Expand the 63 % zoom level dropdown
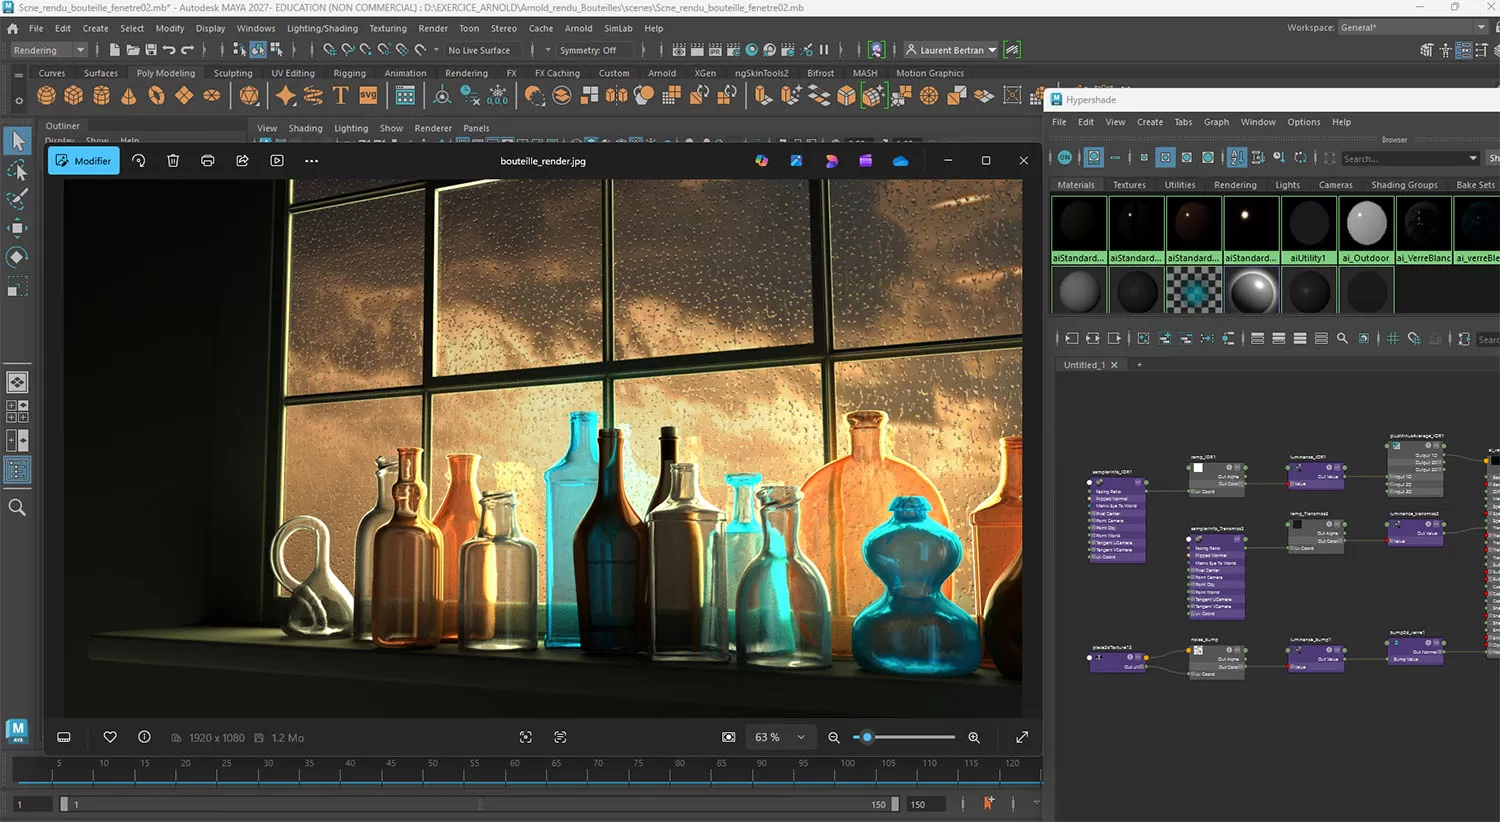The width and height of the screenshot is (1500, 822). 801,737
